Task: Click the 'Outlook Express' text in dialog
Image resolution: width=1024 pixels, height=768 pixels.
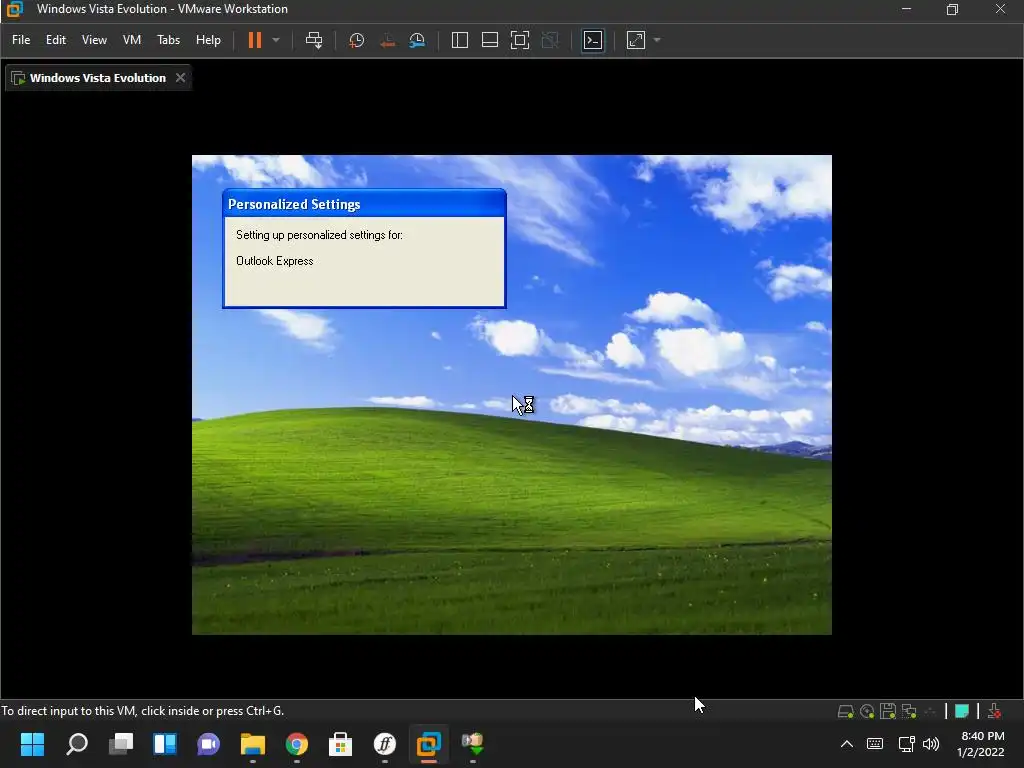Action: (x=274, y=261)
